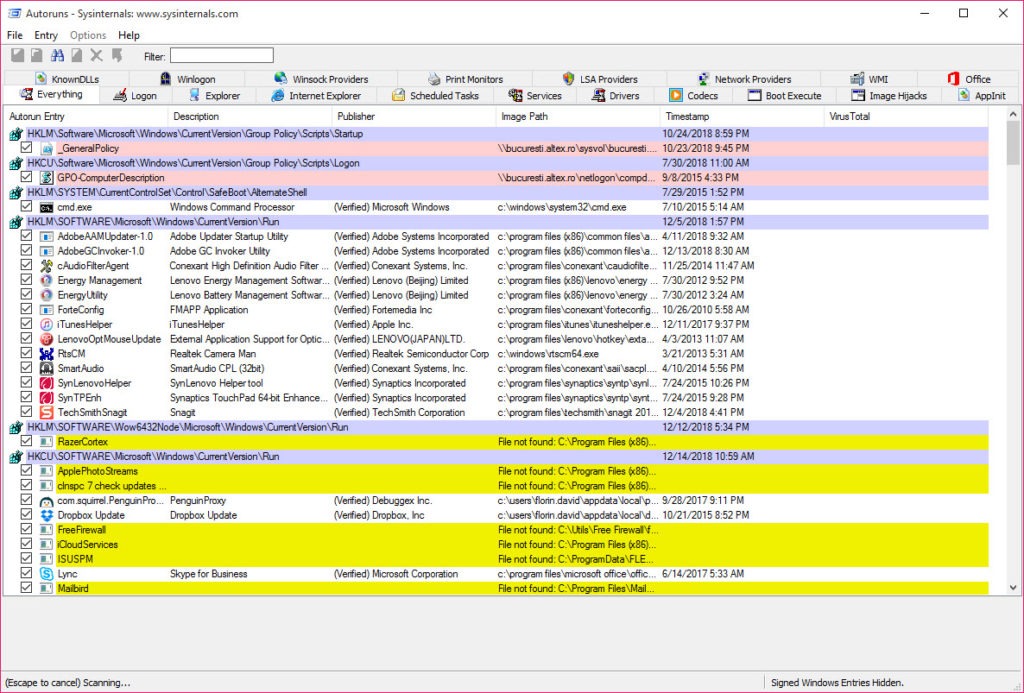The image size is (1024, 693).
Task: Switch to the Logon tab
Action: point(135,95)
